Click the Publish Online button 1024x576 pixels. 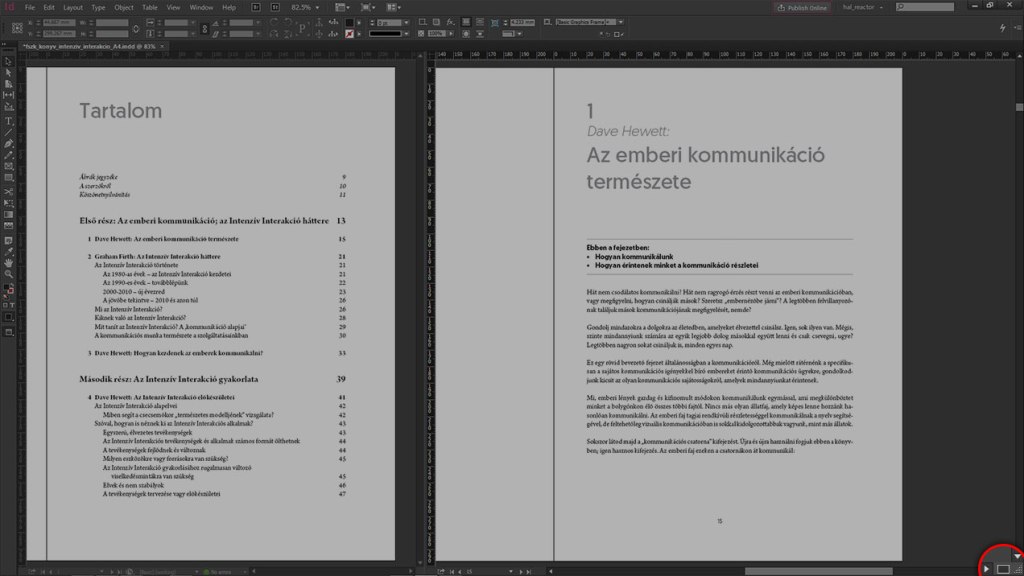click(802, 7)
